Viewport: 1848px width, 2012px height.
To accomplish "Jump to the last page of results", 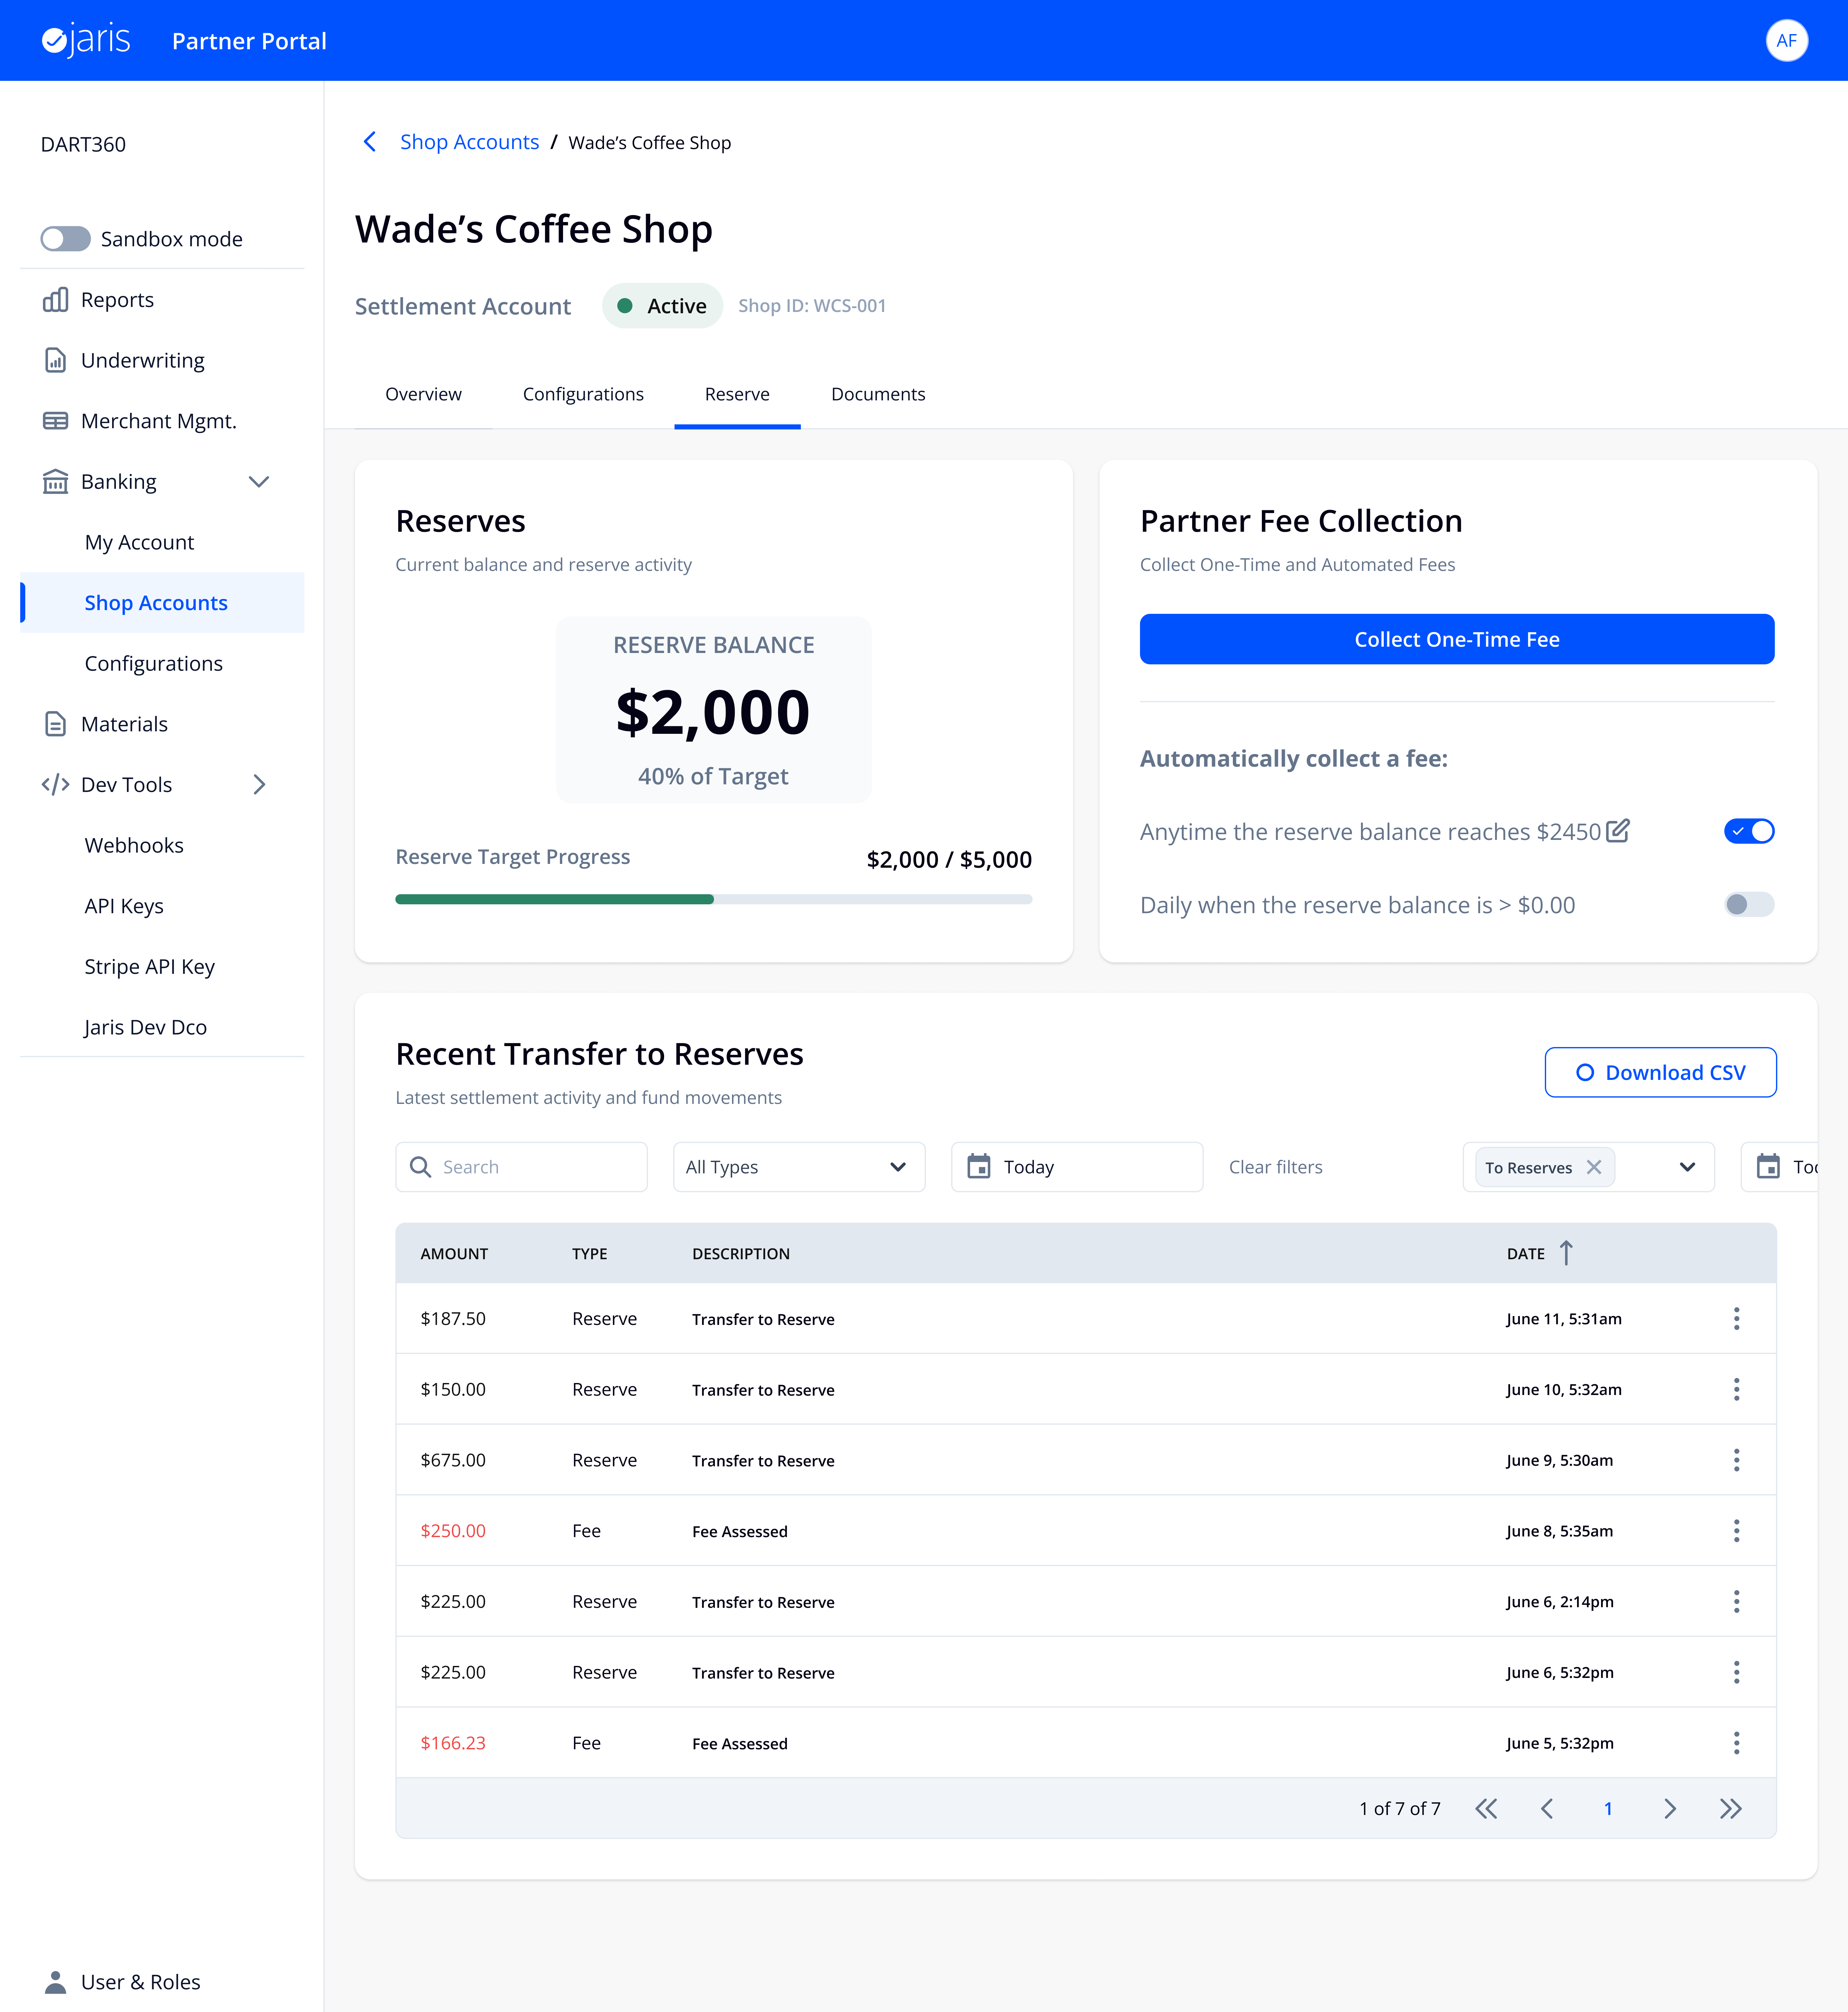I will pos(1731,1809).
